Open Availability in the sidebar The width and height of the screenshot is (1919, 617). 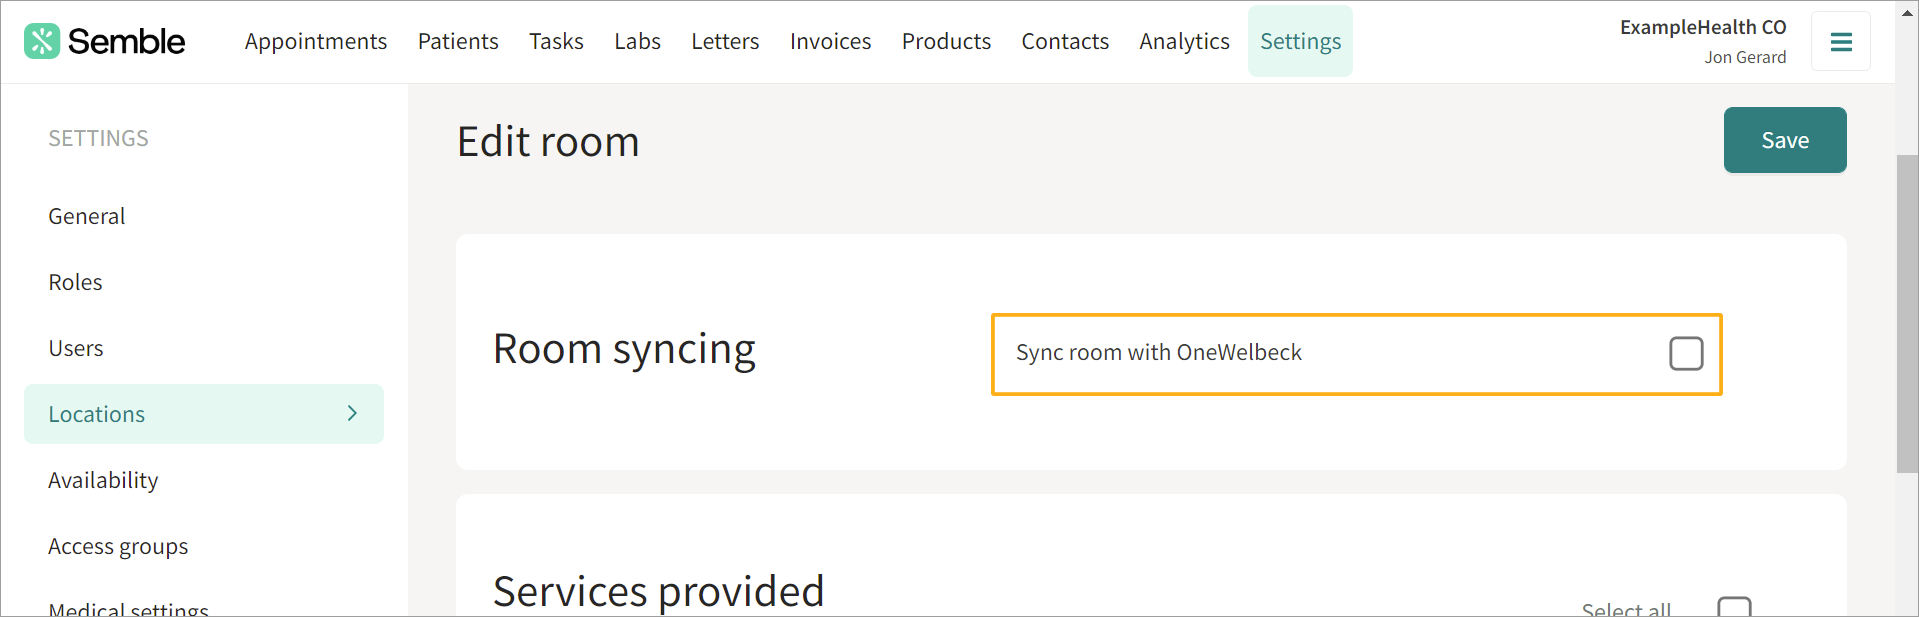point(103,480)
